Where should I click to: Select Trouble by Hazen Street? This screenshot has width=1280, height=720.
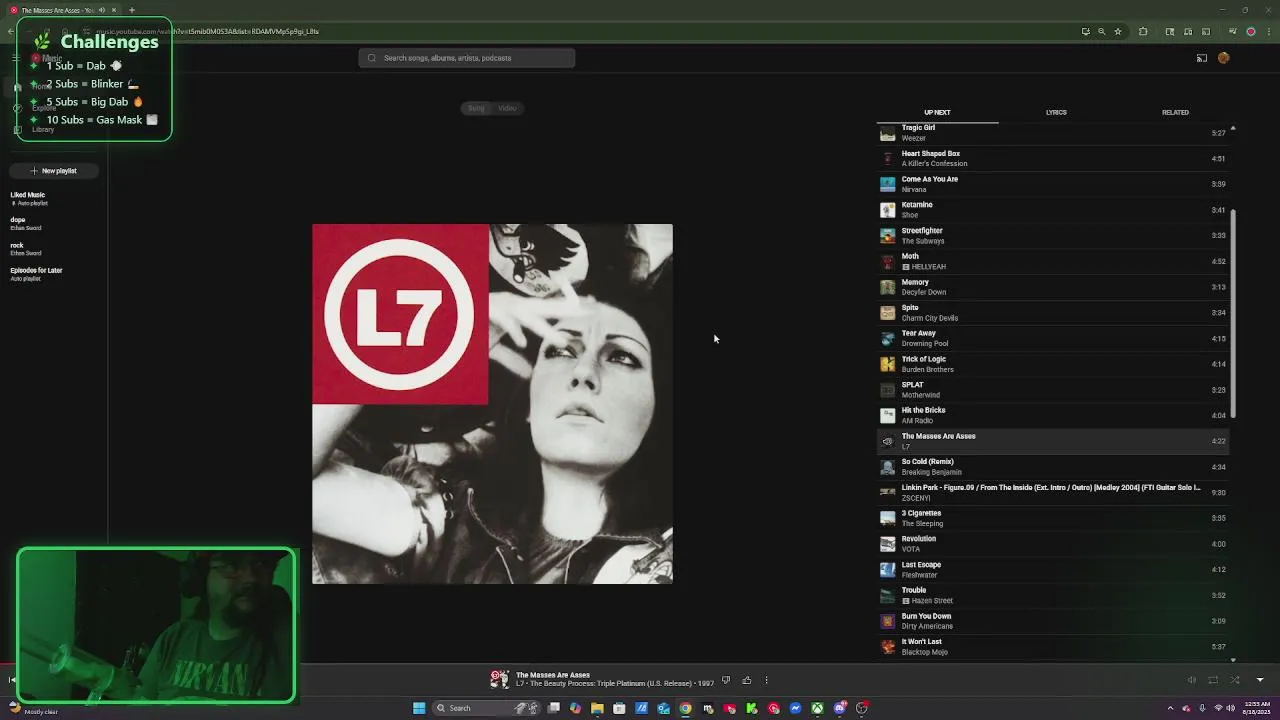point(1052,595)
